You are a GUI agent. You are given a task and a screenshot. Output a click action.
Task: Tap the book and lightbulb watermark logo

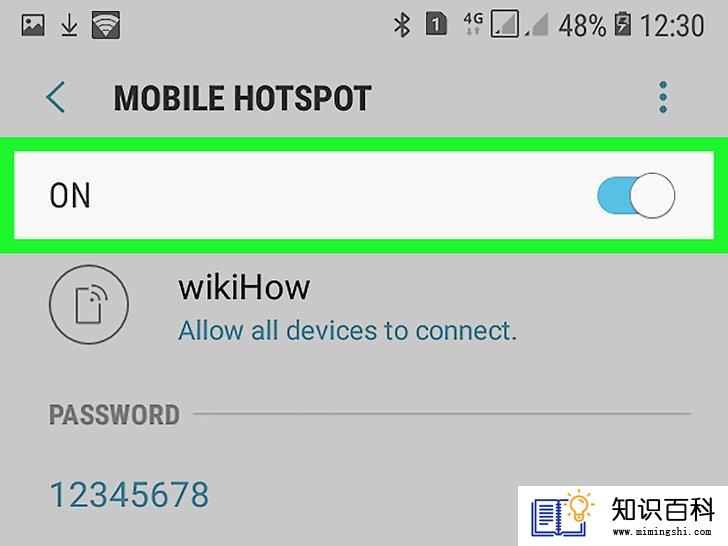pos(563,515)
